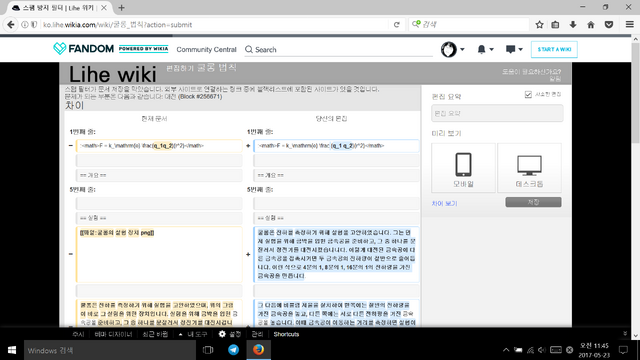The image size is (640, 360).
Task: Collapse the bottom wiki toolbar chevron
Action: pos(625,334)
